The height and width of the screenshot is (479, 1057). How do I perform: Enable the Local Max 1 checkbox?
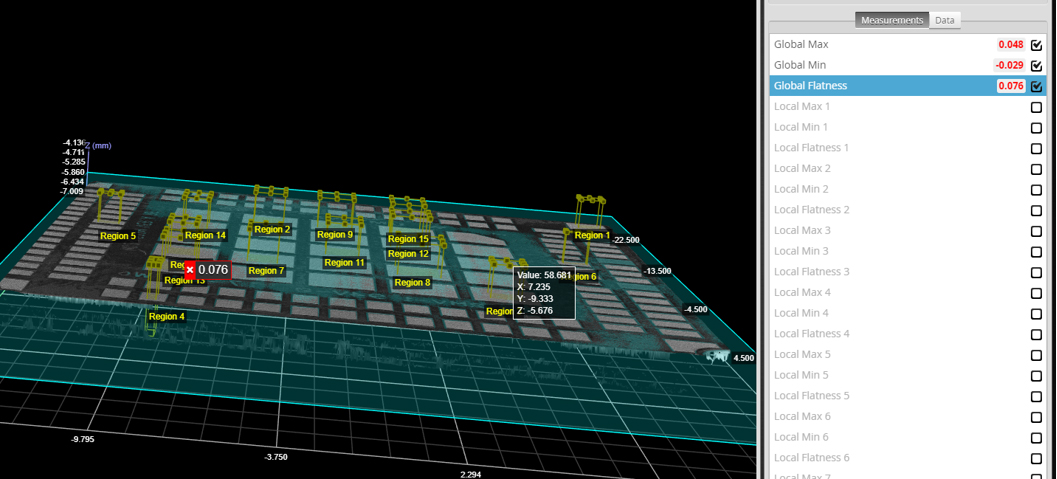click(x=1036, y=107)
